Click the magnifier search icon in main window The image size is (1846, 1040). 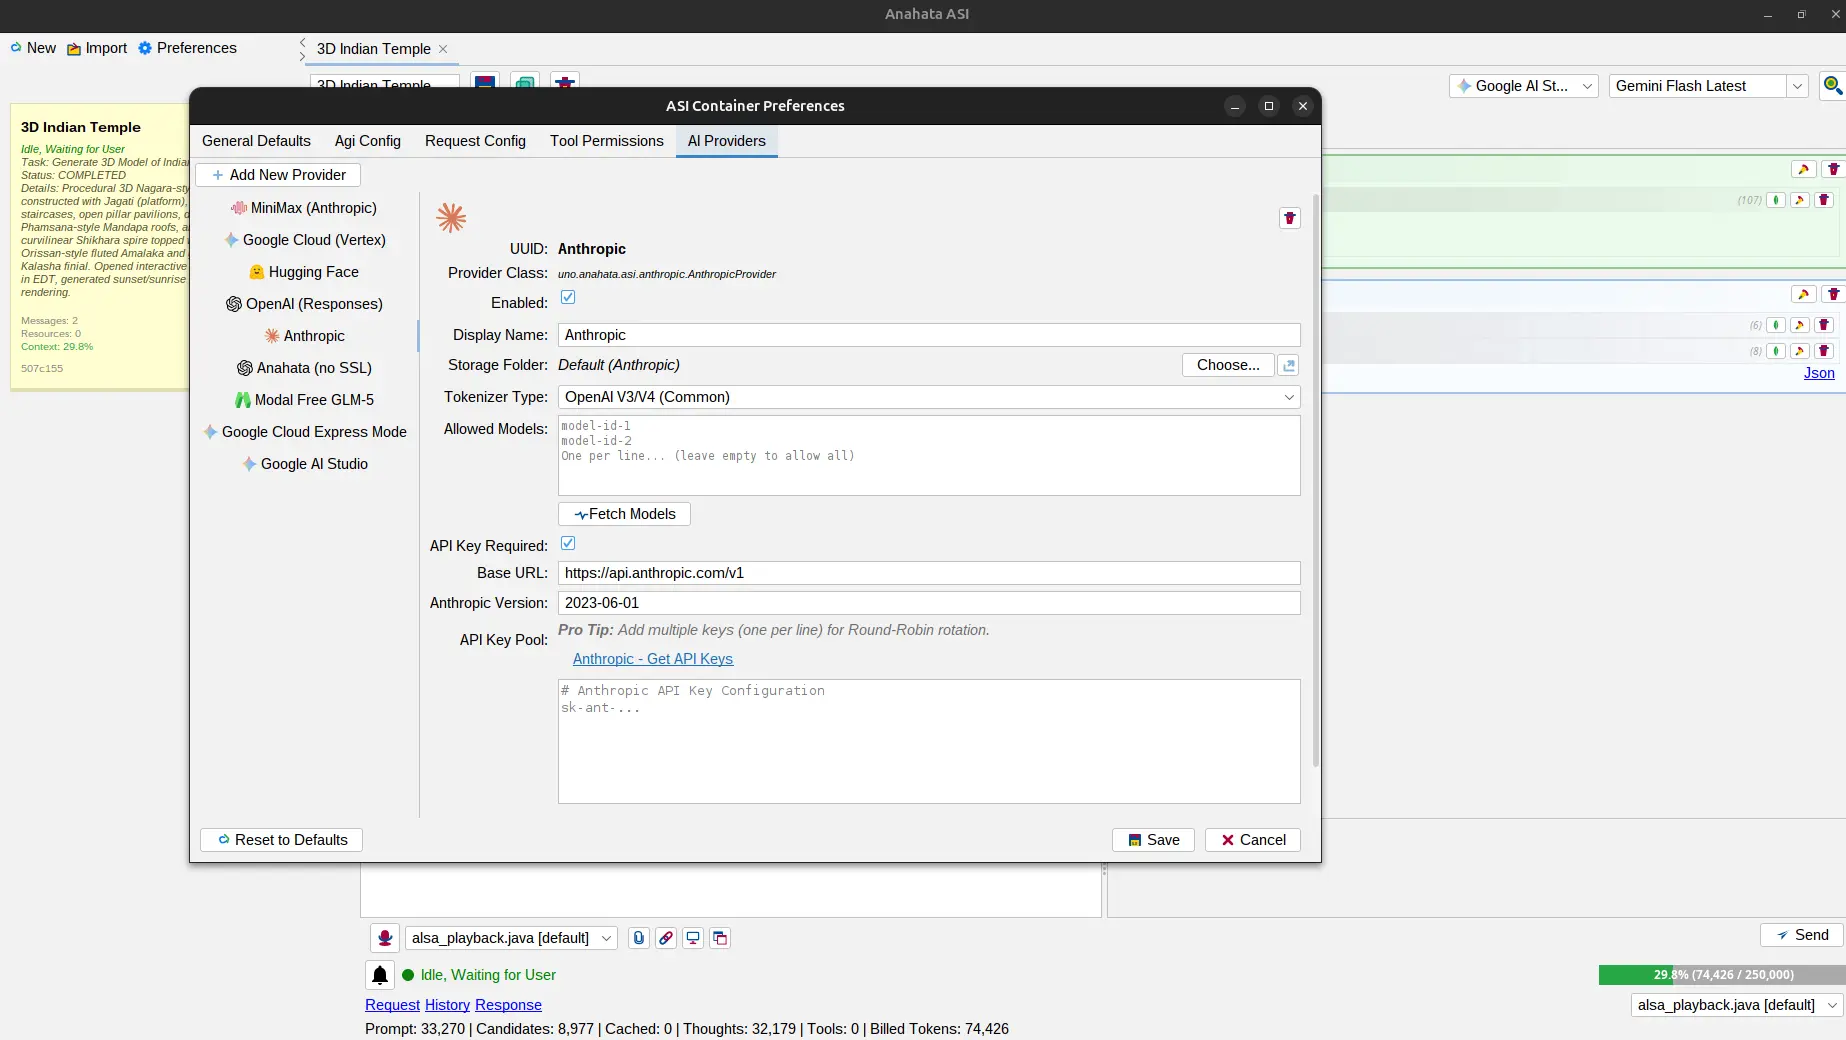coord(1833,86)
